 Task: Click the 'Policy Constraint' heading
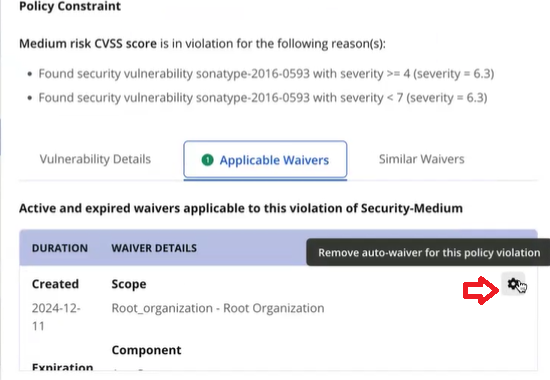70,6
